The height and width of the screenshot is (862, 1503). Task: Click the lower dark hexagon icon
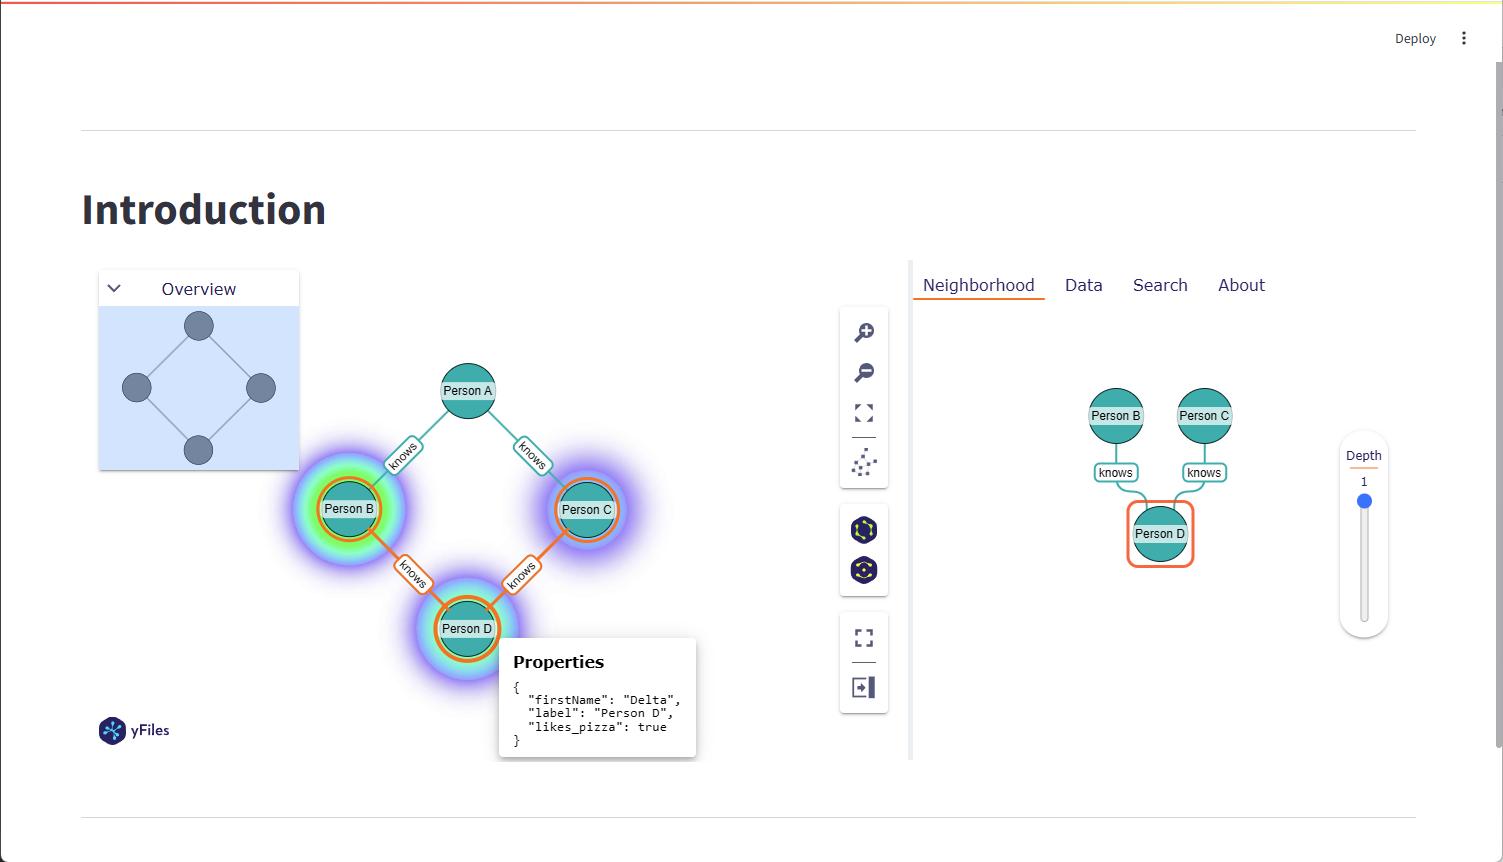point(864,570)
